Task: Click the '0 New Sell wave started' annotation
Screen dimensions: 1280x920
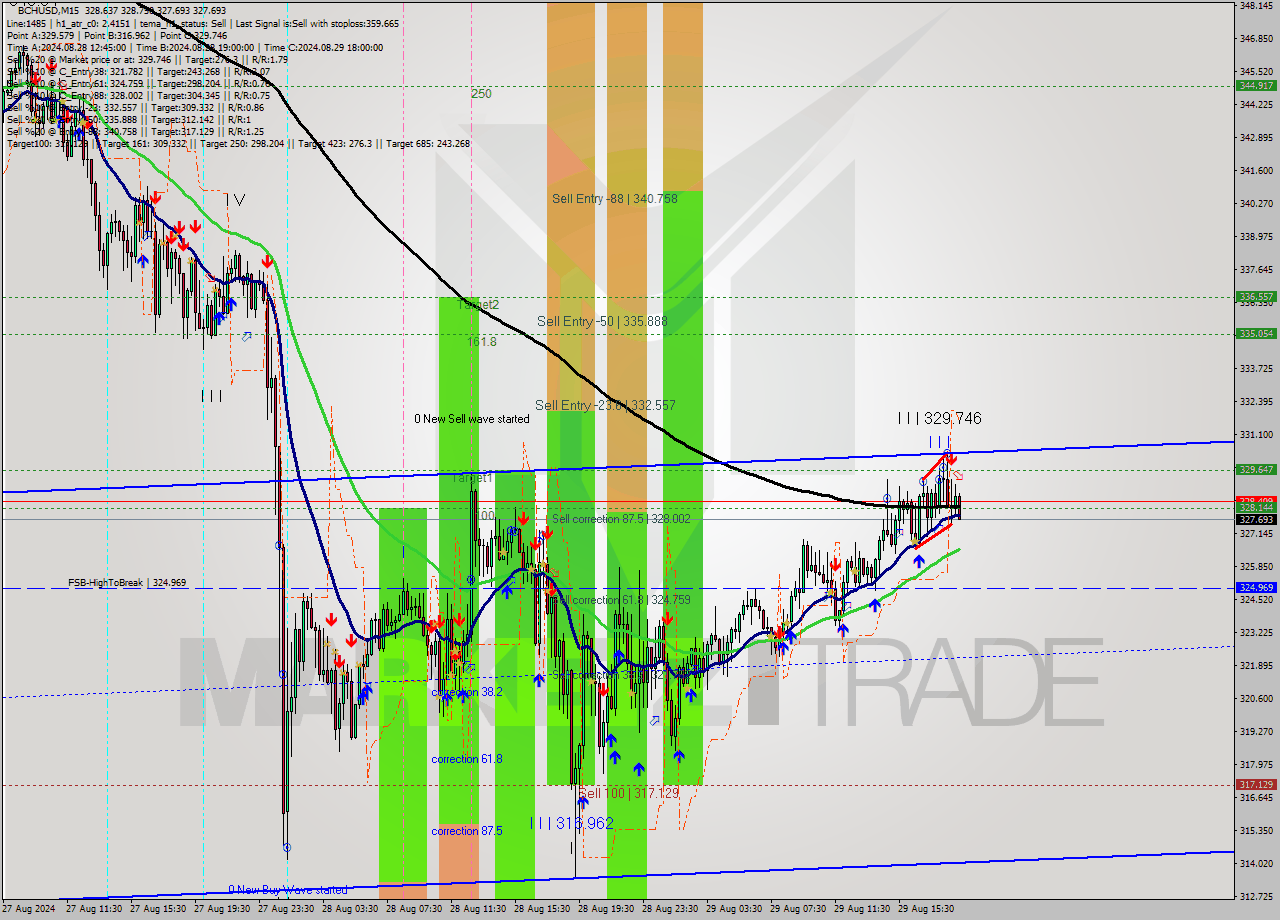Action: 472,419
